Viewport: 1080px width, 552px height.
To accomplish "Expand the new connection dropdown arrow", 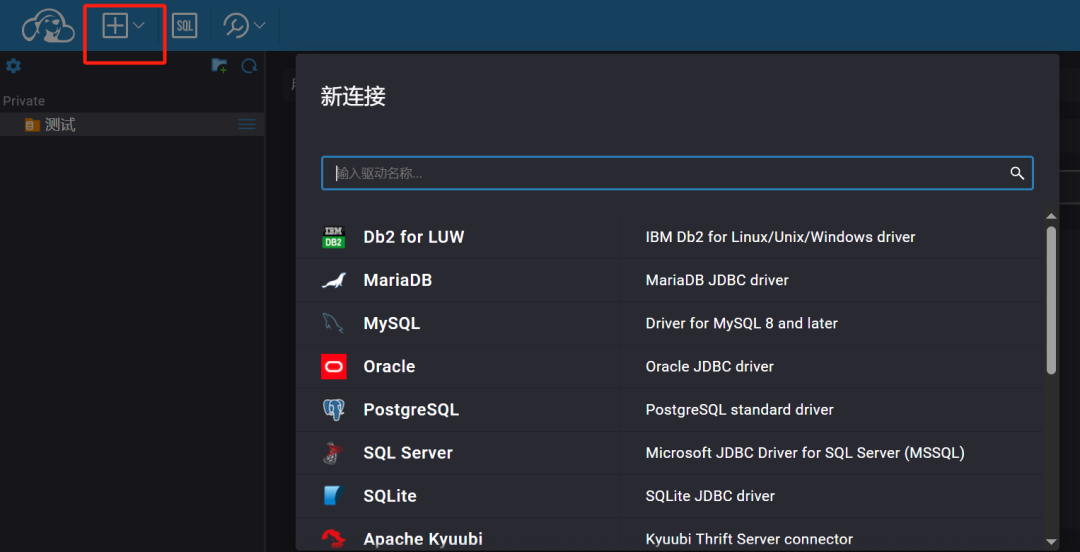I will (x=138, y=25).
